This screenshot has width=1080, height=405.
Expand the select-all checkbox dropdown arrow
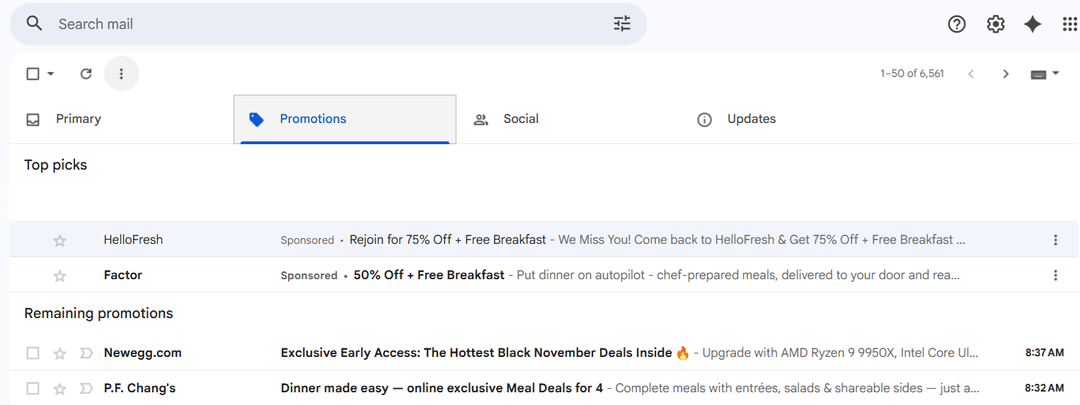coord(51,74)
